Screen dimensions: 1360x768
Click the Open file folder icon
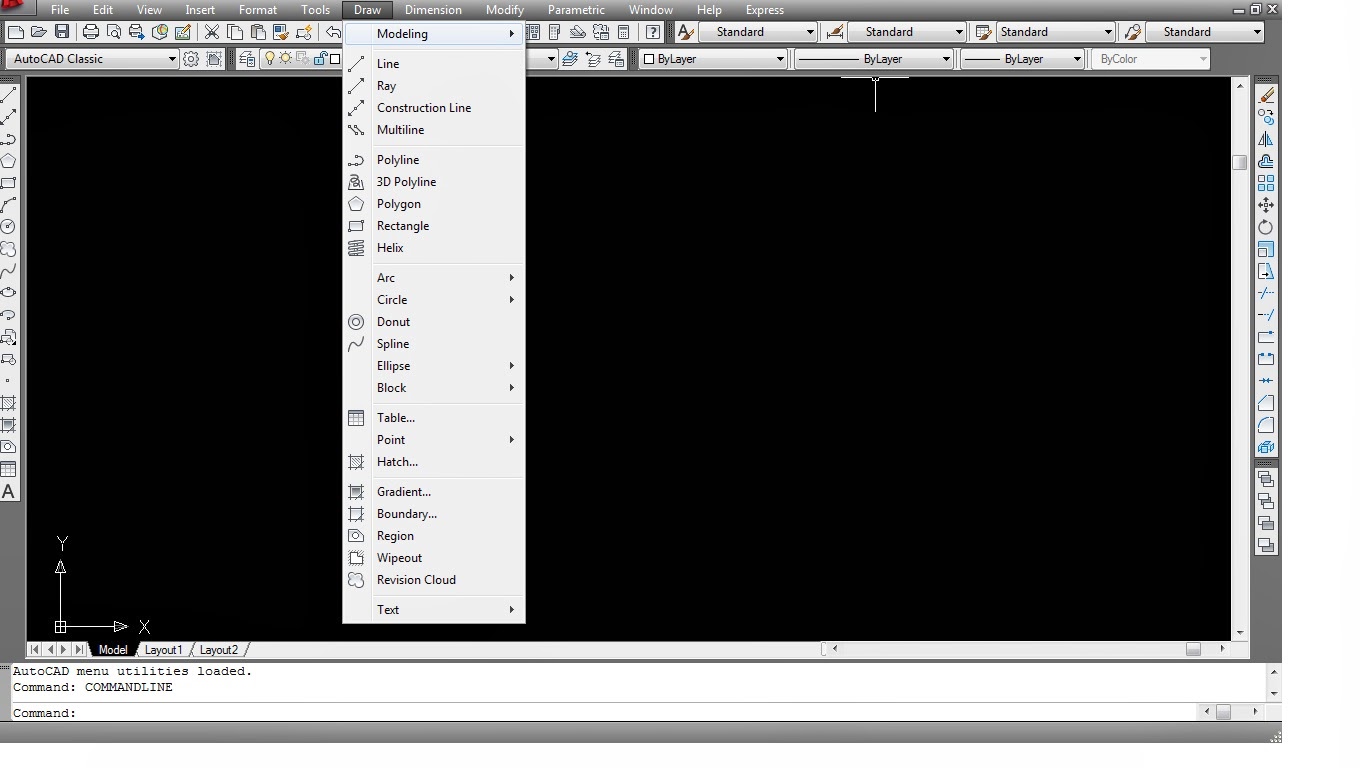point(38,32)
